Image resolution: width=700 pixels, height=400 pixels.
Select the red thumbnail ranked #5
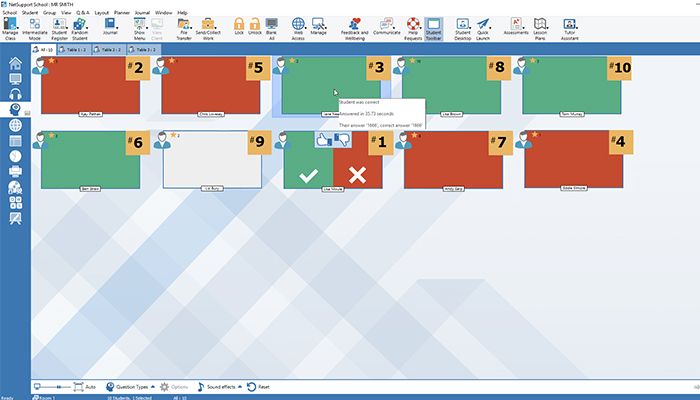pyautogui.click(x=210, y=85)
